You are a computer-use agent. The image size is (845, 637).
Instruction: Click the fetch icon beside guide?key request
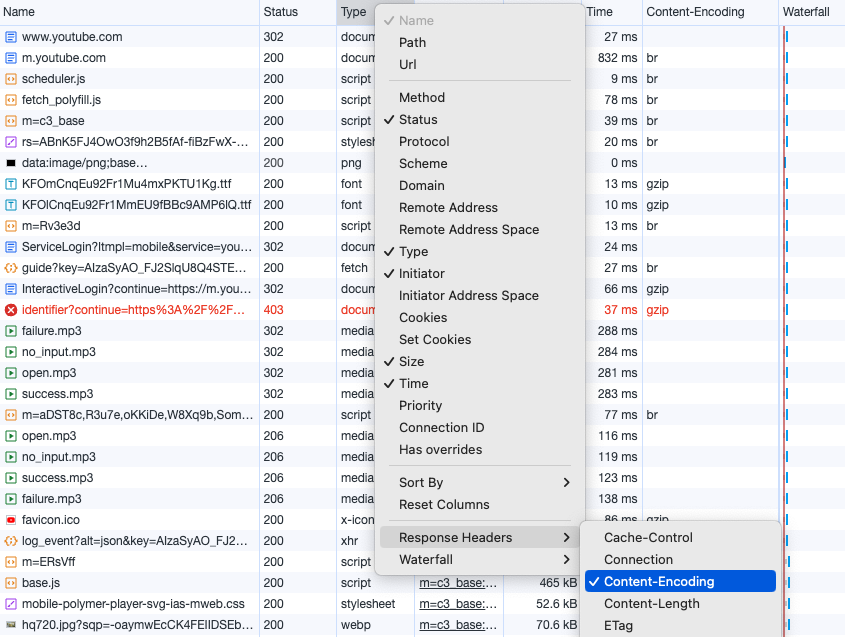(11, 268)
